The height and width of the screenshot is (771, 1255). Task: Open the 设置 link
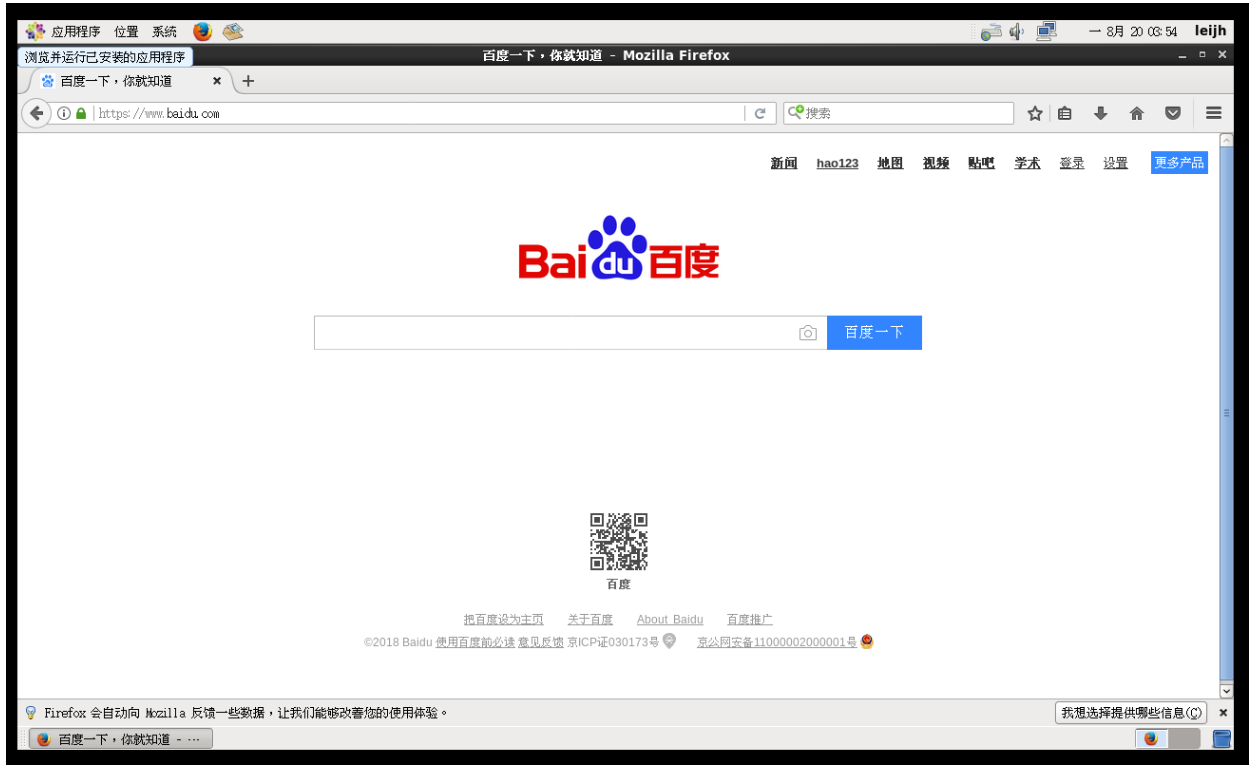point(1116,163)
